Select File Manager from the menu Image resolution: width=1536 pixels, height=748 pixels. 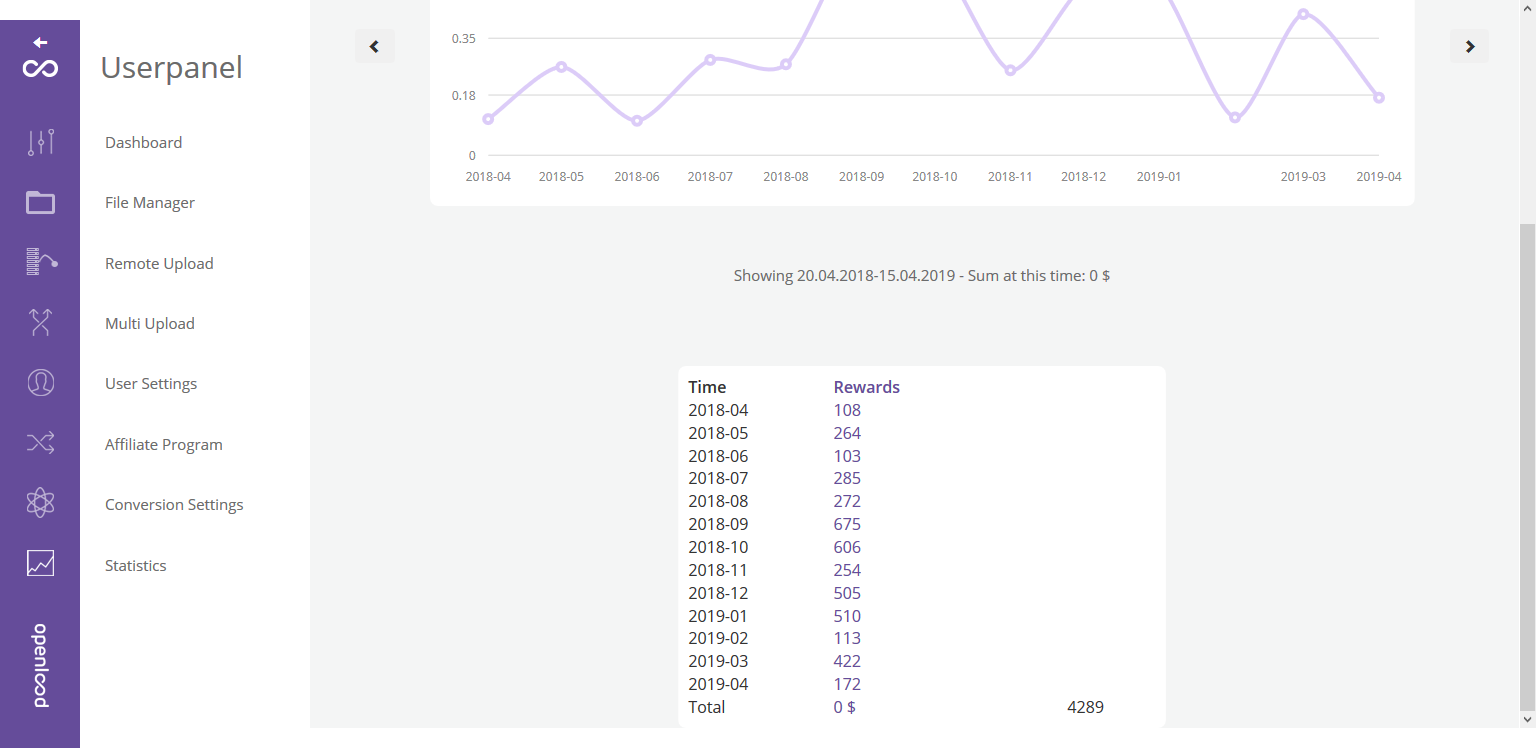150,203
